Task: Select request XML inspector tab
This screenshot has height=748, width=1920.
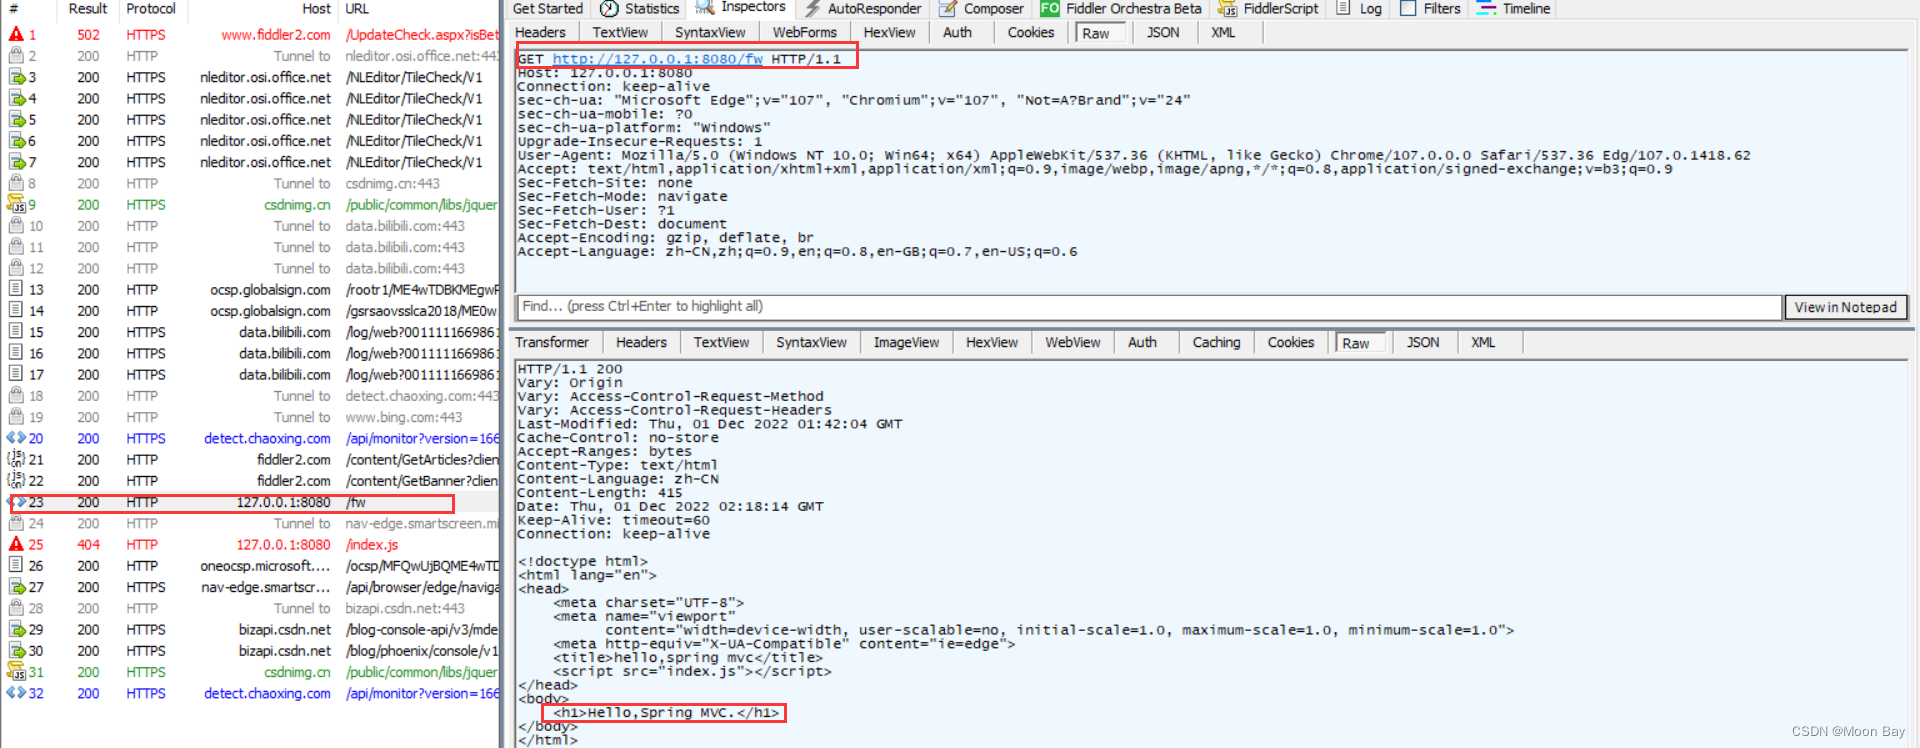Action: point(1223,32)
